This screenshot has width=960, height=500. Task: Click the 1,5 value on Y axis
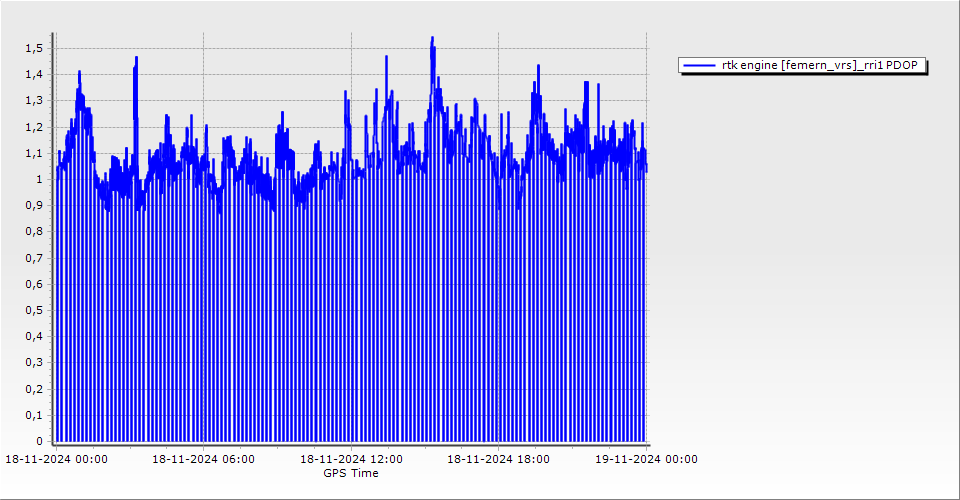click(34, 48)
